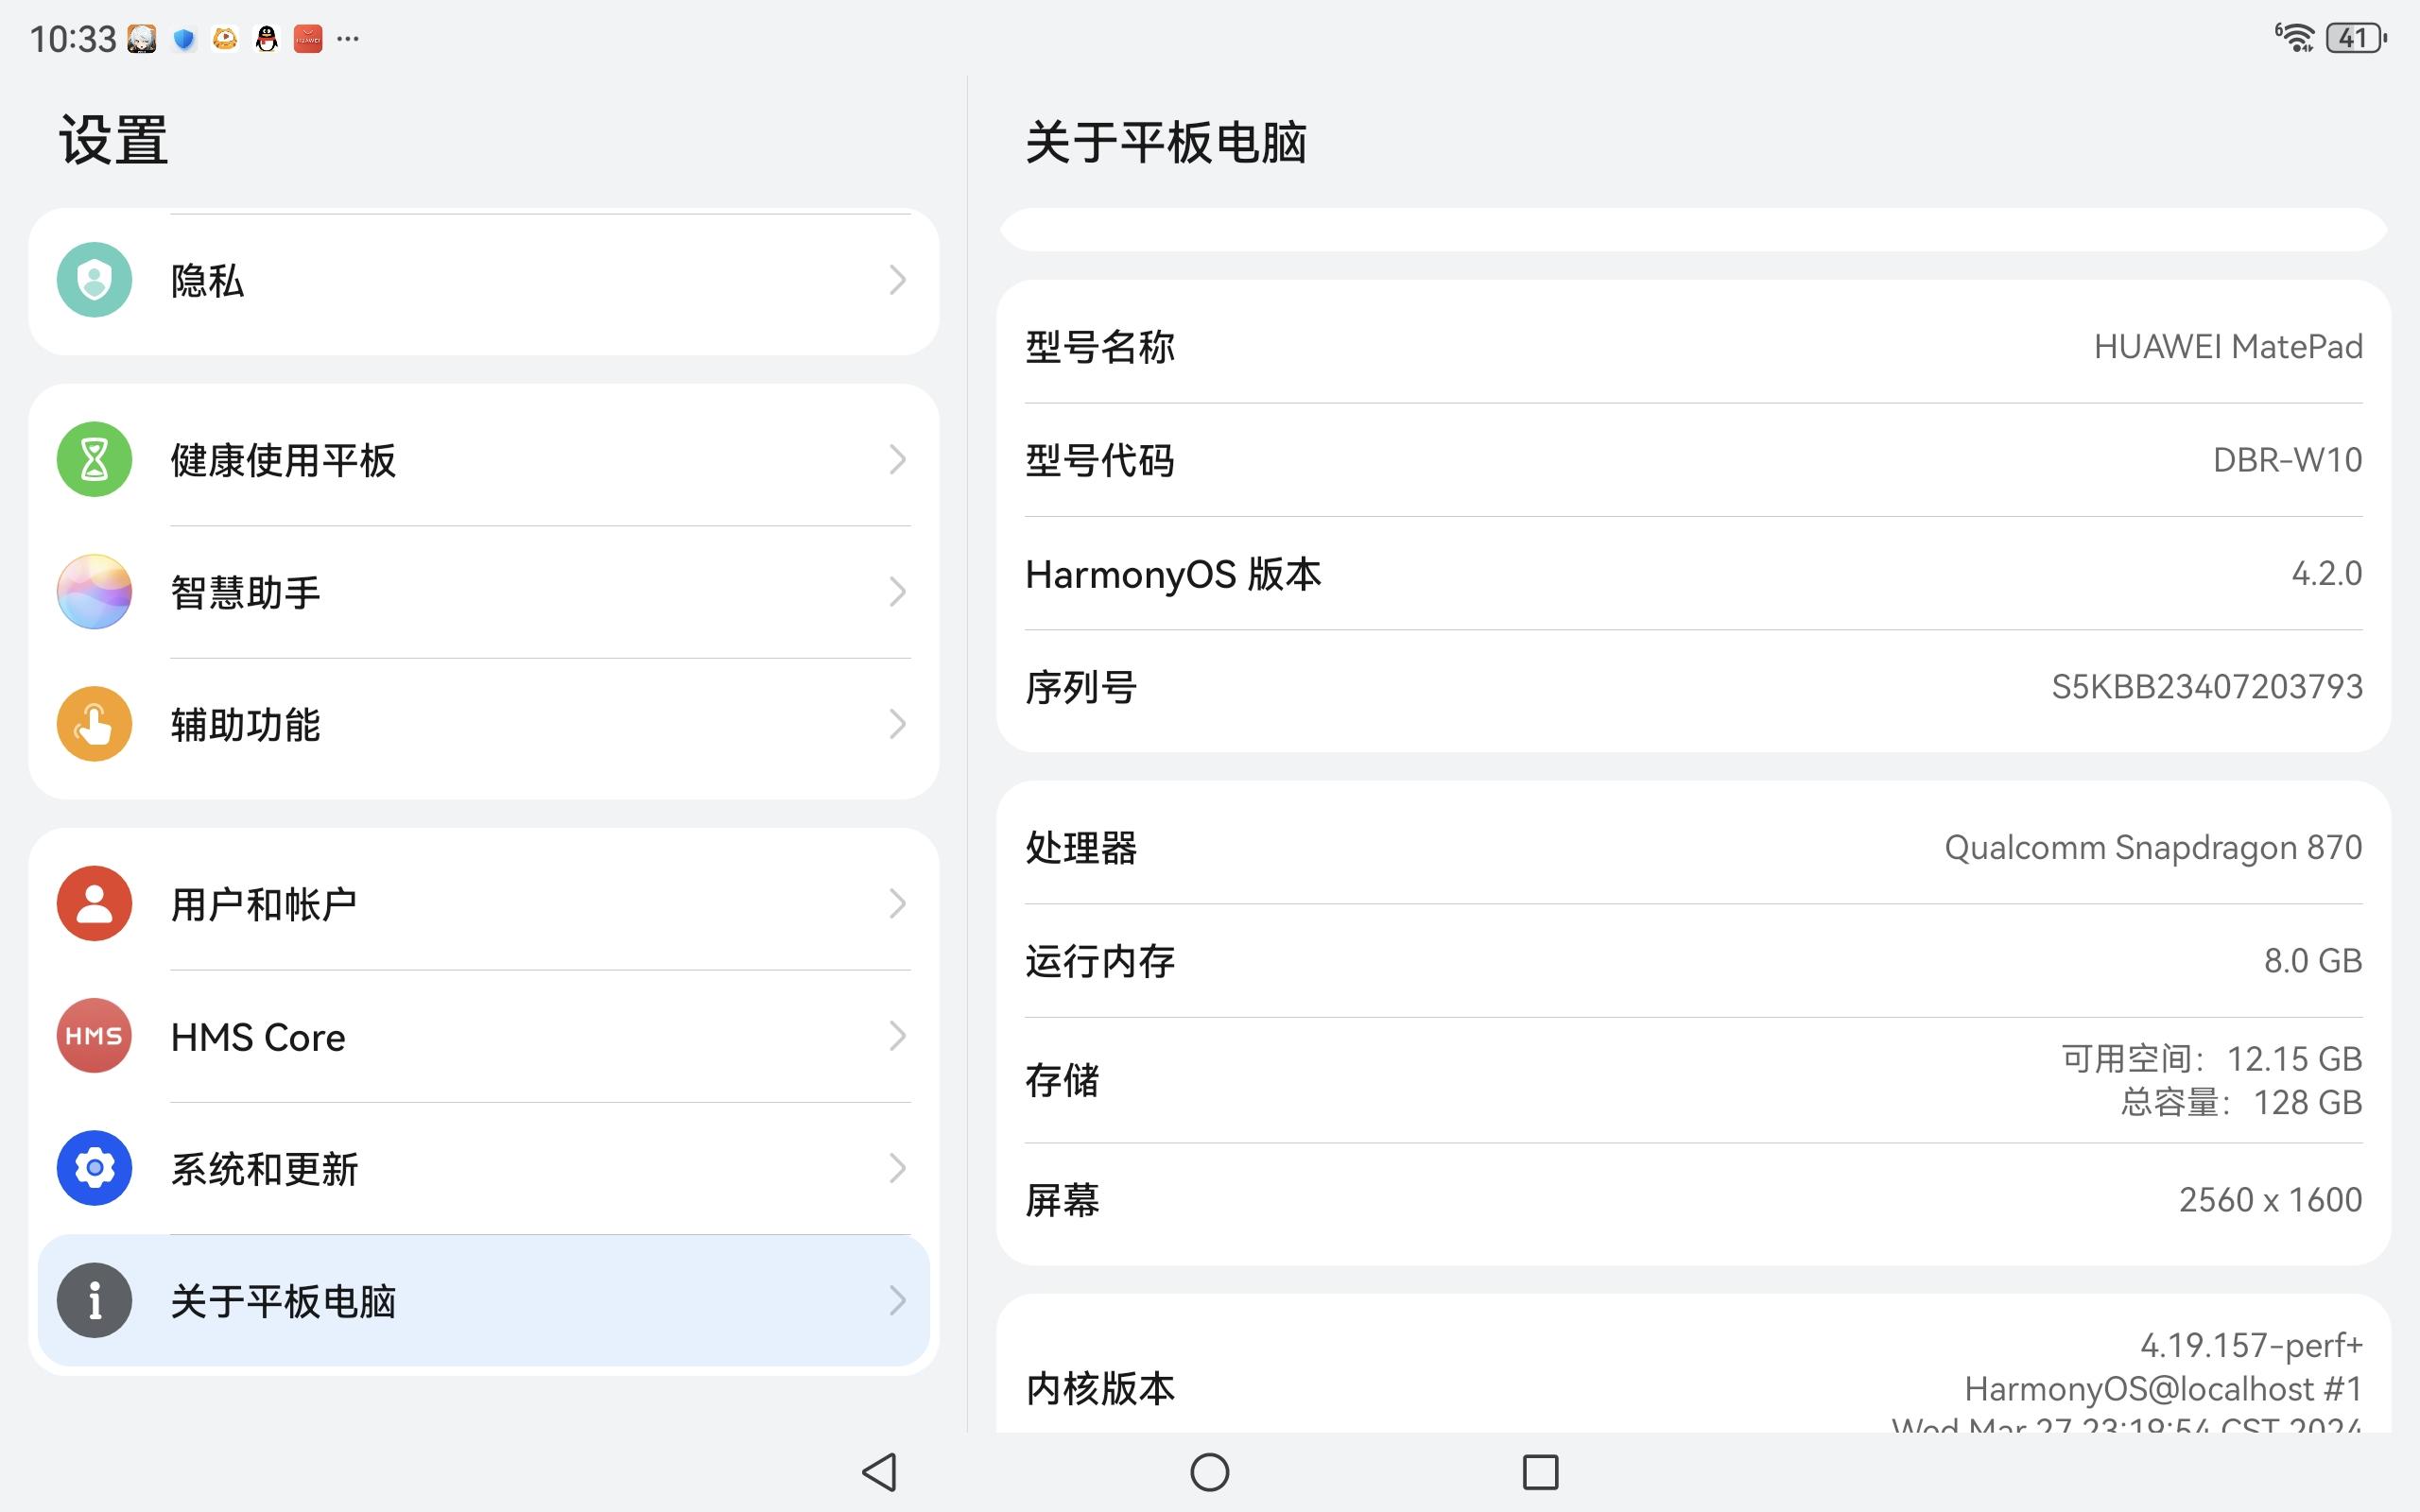Tap the HarmonyOS 版本 label
Screen dimensions: 2420x1512
pyautogui.click(x=1173, y=574)
